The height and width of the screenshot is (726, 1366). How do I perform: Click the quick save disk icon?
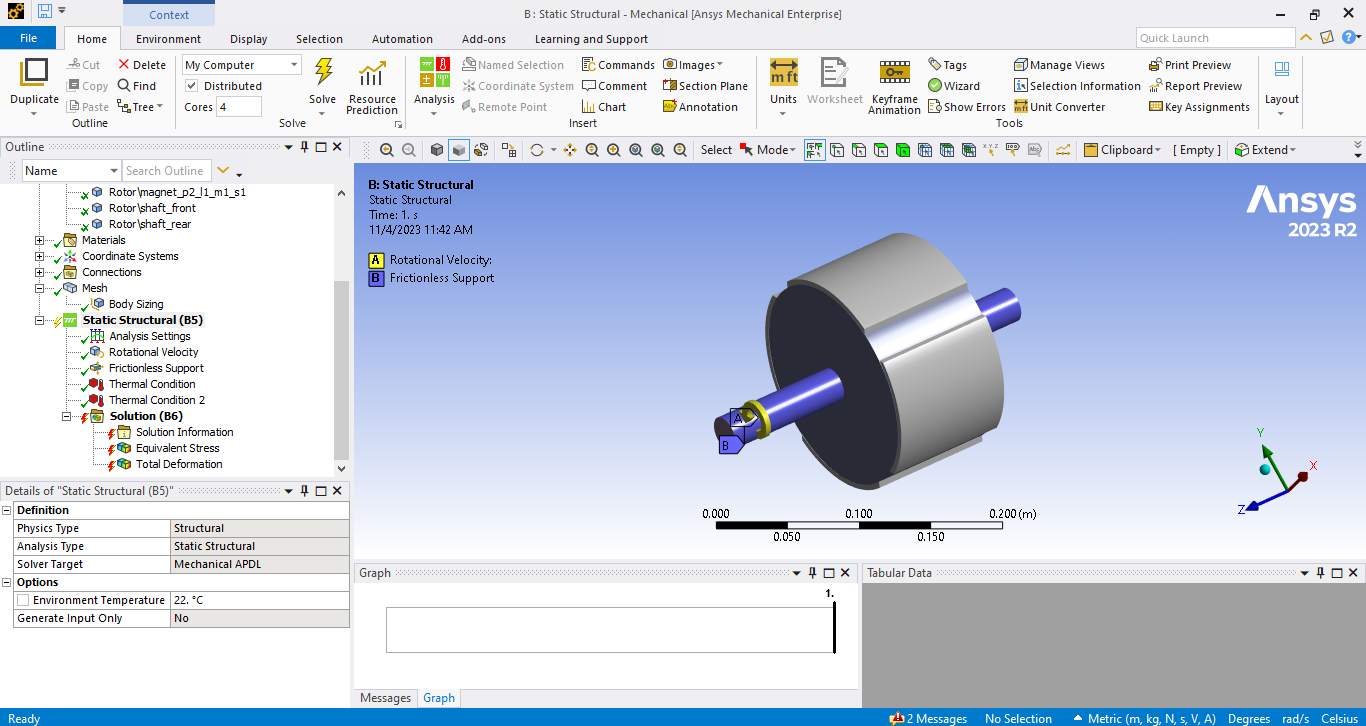(x=45, y=11)
